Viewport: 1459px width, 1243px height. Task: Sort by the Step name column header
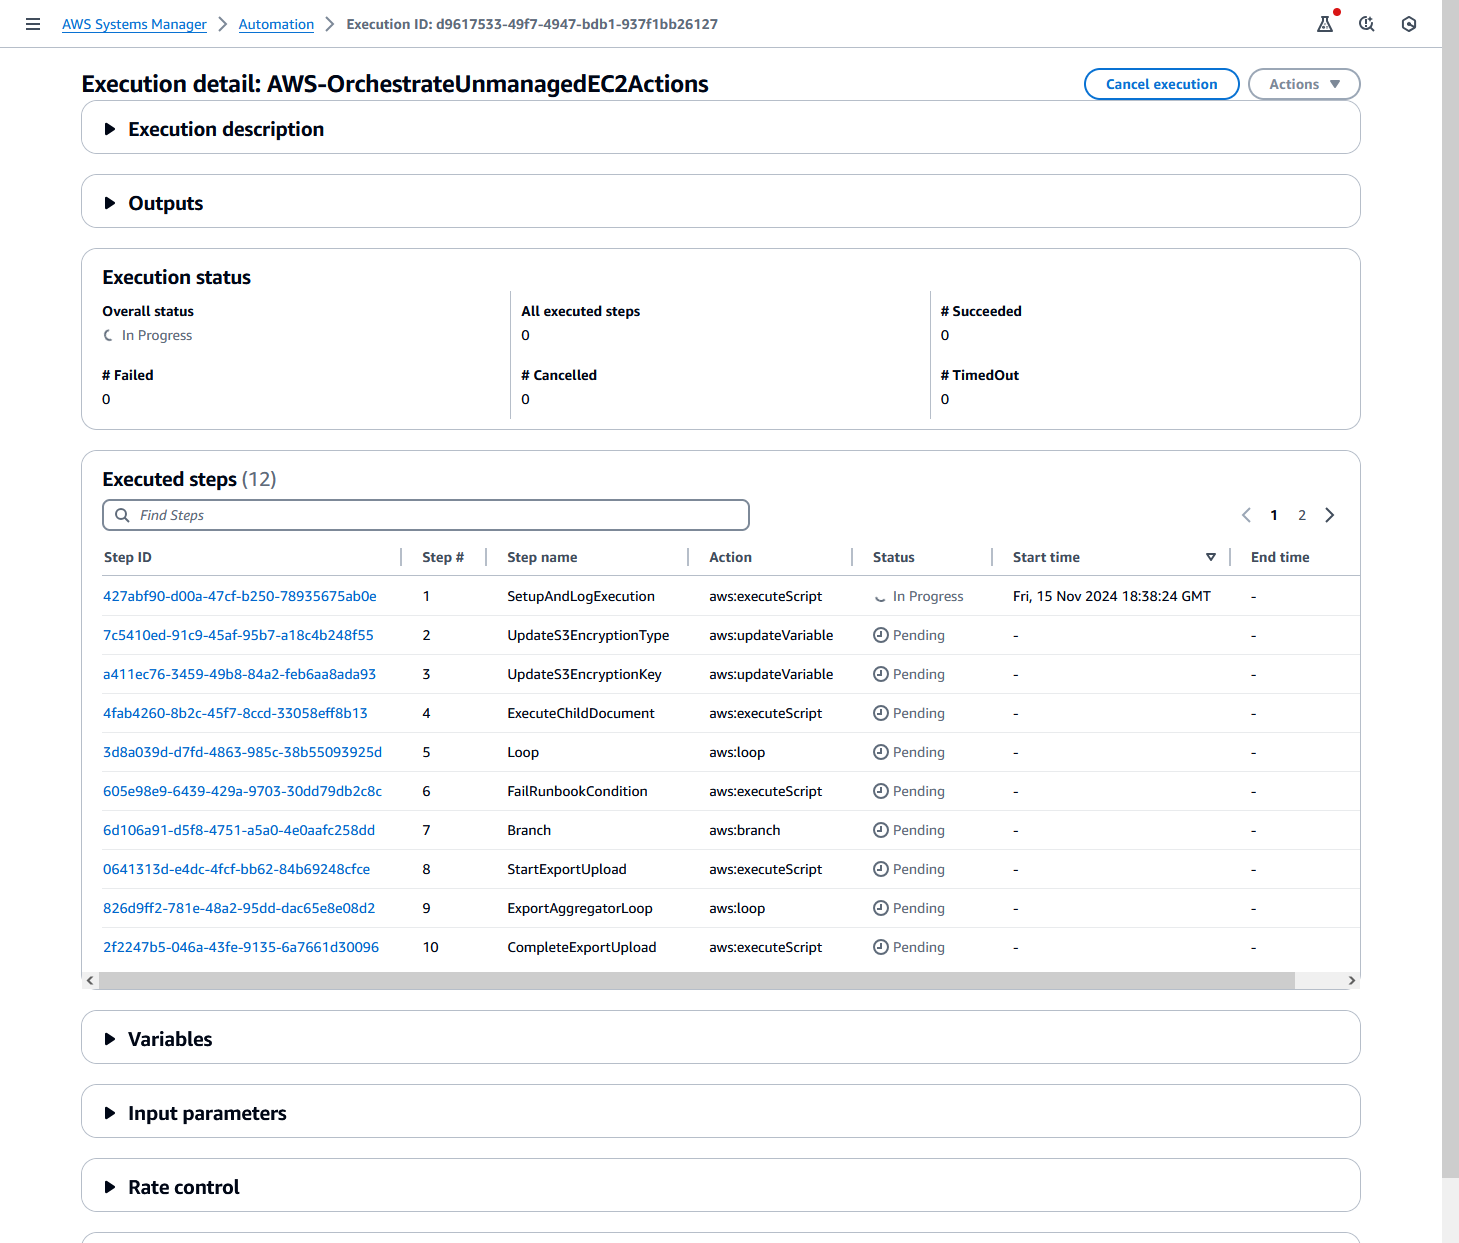point(542,557)
